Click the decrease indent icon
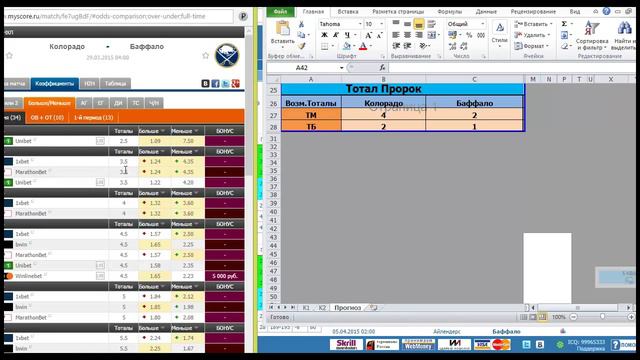The image size is (640, 360). tap(396, 46)
